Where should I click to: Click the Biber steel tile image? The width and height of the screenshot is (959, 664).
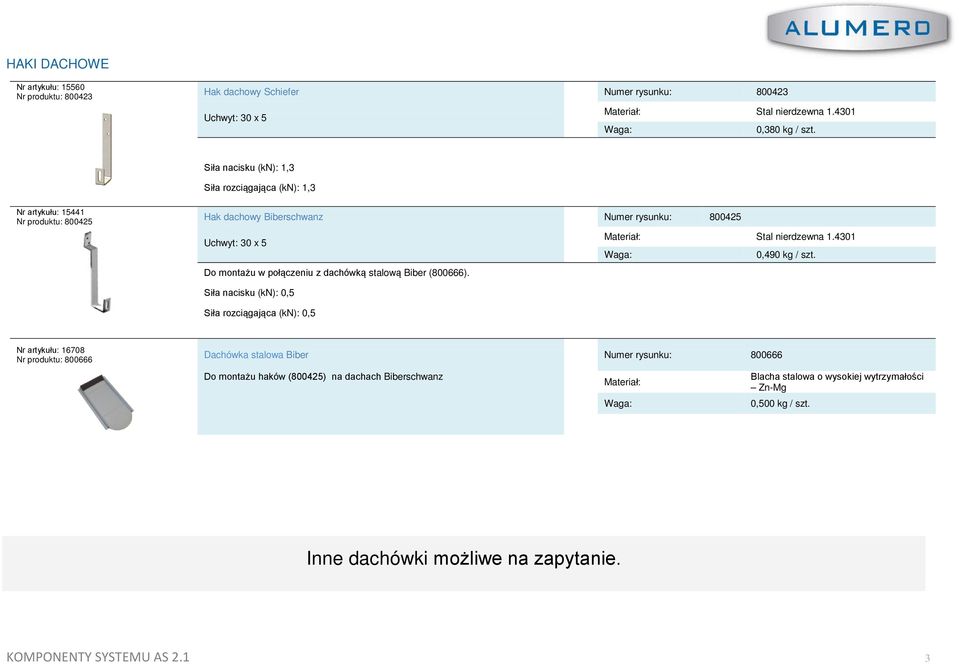(106, 402)
